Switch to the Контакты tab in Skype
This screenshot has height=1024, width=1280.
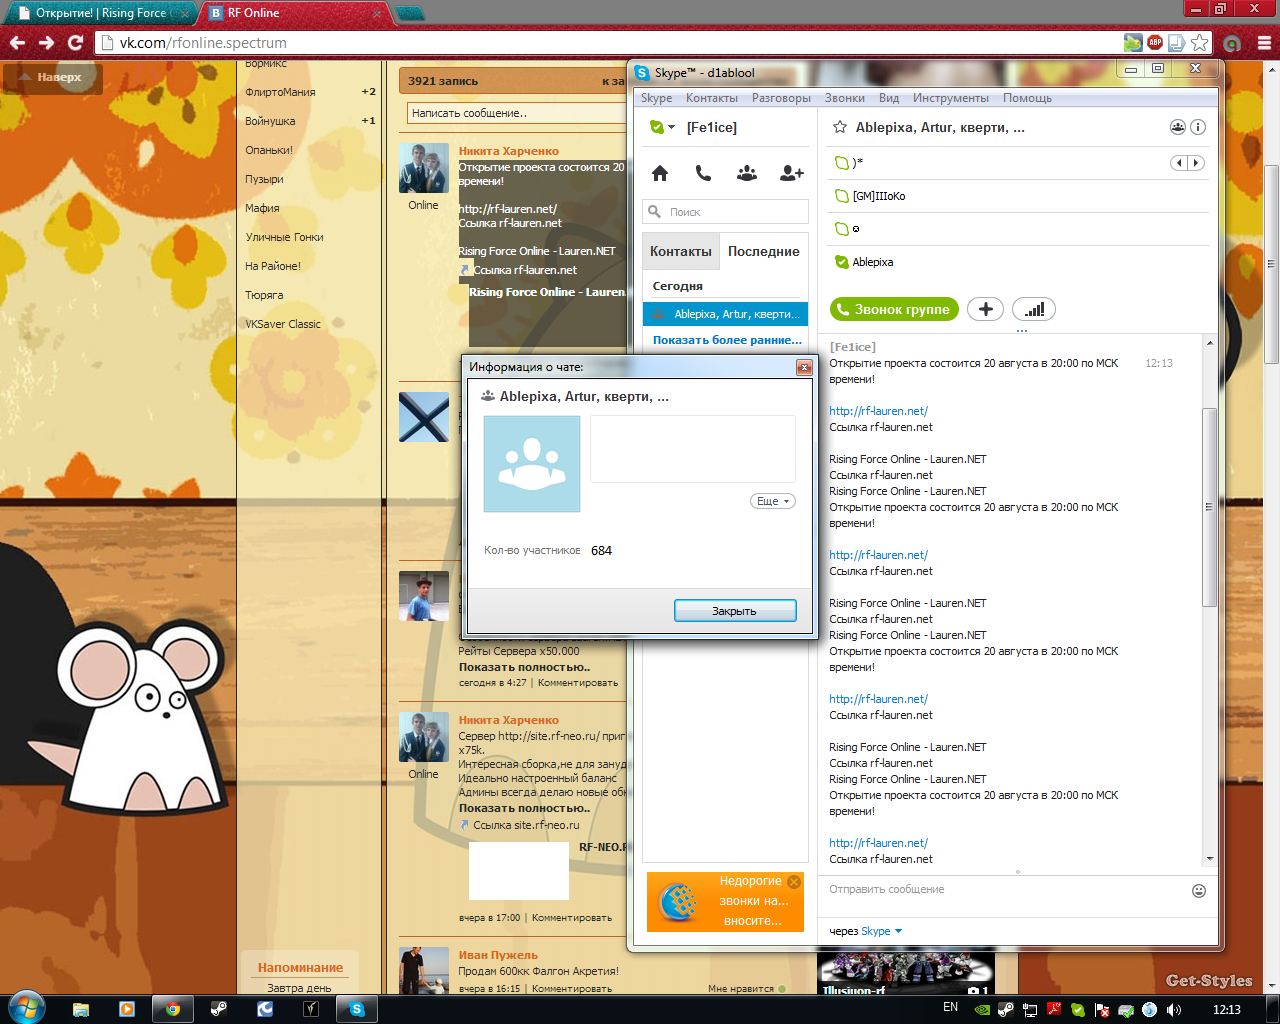(681, 251)
